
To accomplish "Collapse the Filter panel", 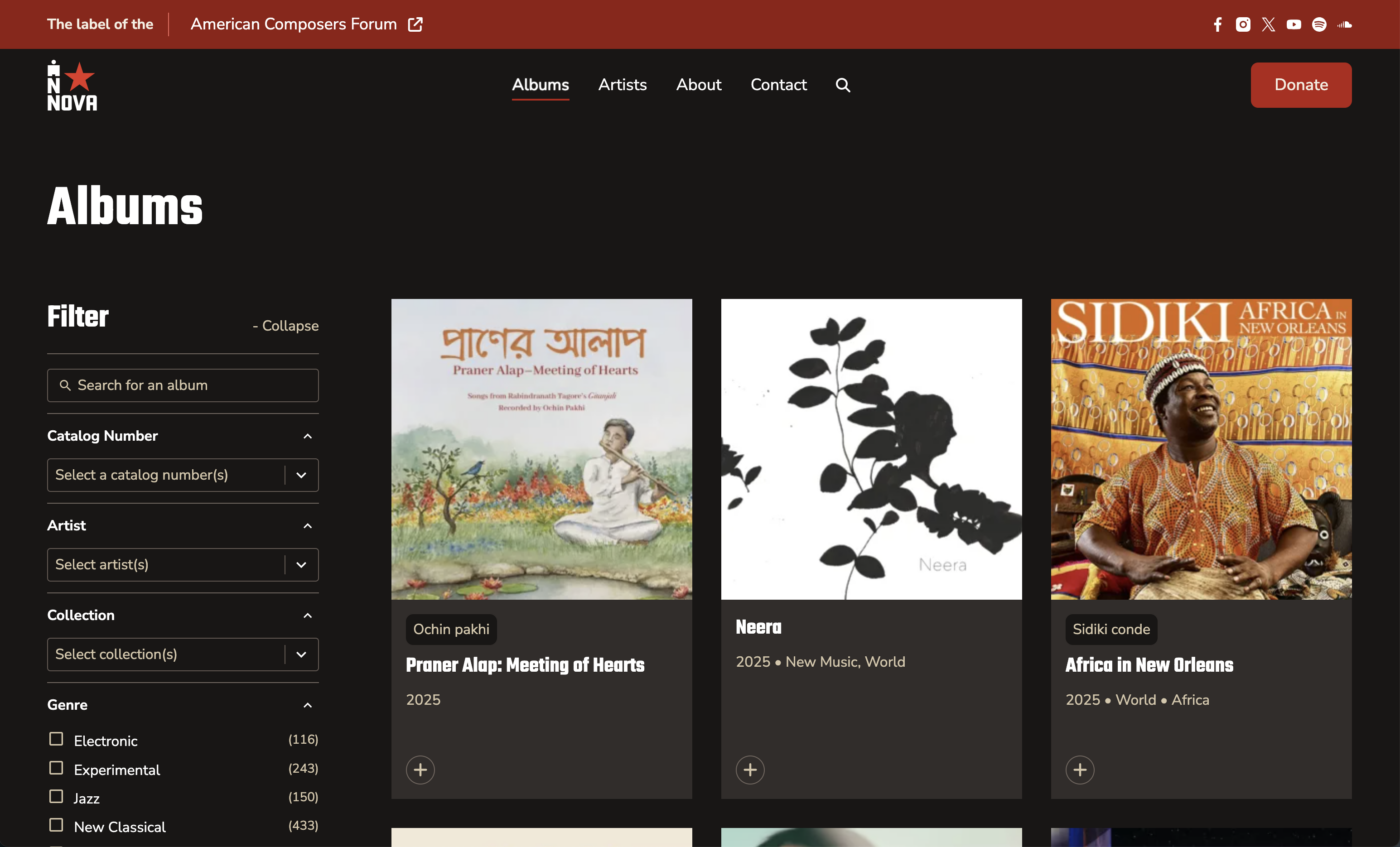I will click(x=286, y=326).
